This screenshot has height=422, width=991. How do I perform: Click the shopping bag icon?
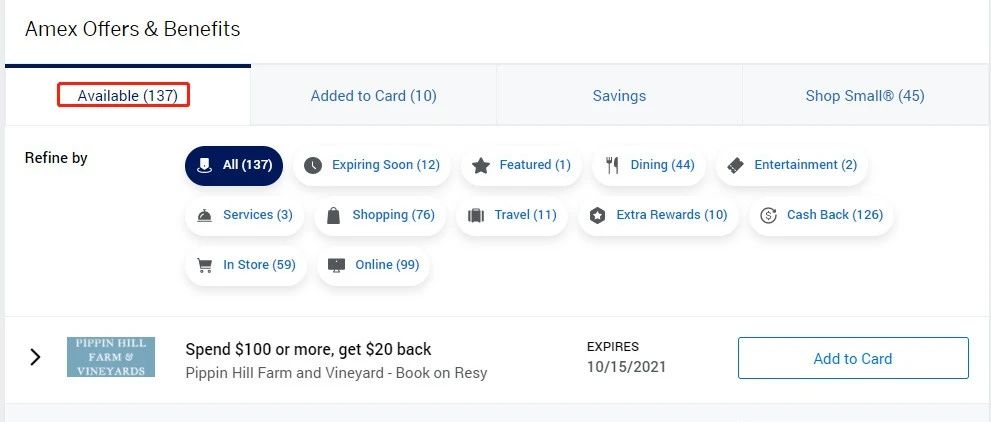tap(333, 215)
